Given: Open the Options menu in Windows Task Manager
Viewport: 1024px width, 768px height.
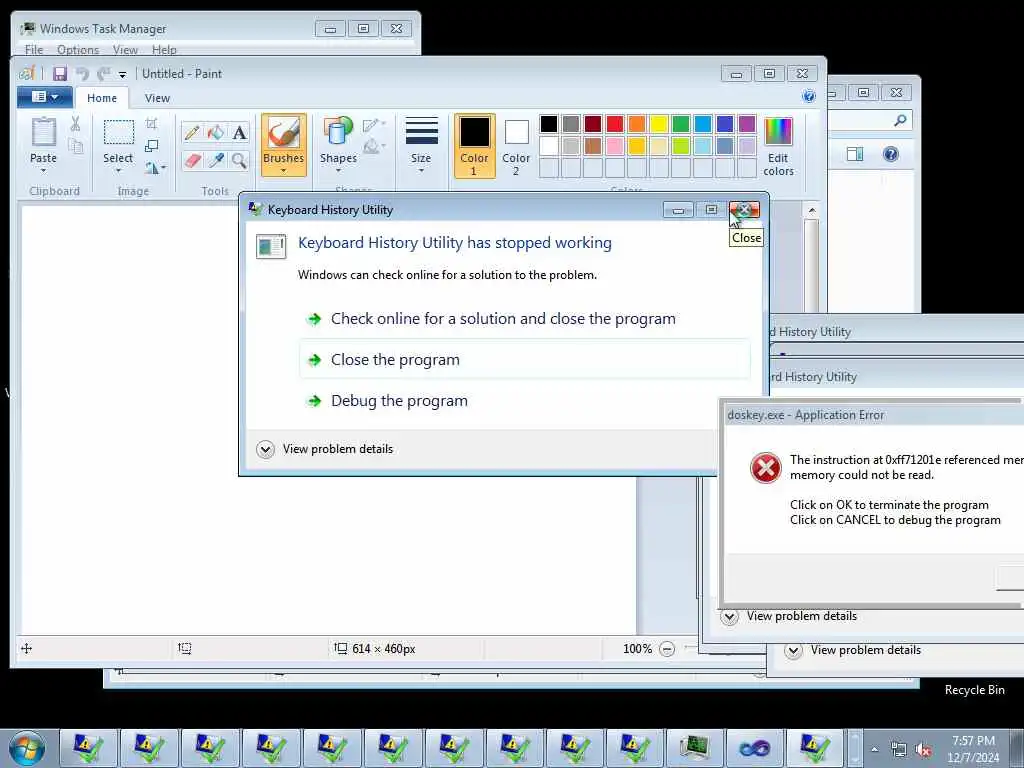Looking at the screenshot, I should click(x=78, y=50).
